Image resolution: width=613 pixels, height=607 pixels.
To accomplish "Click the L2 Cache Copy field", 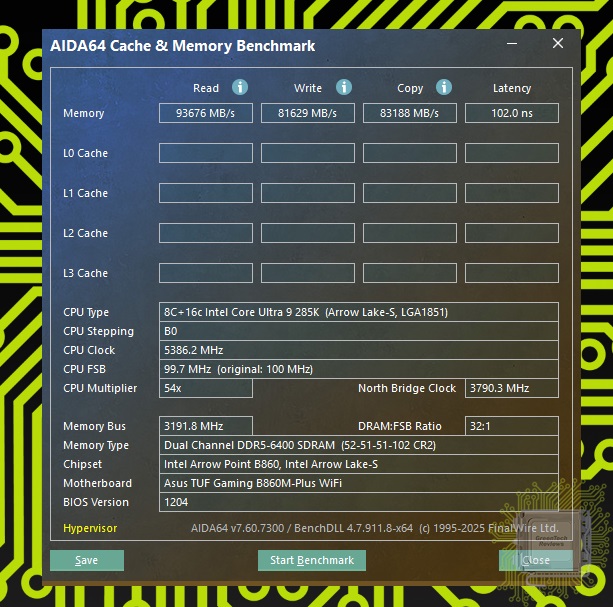I will point(410,233).
